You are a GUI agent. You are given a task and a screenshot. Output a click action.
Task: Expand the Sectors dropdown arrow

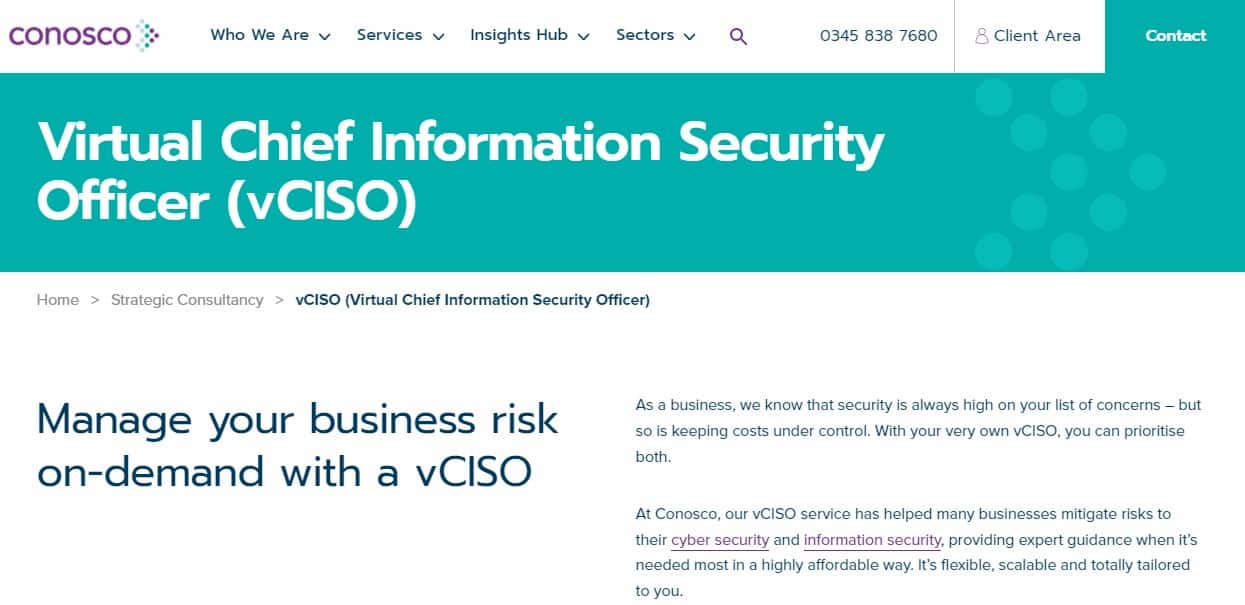pyautogui.click(x=689, y=36)
